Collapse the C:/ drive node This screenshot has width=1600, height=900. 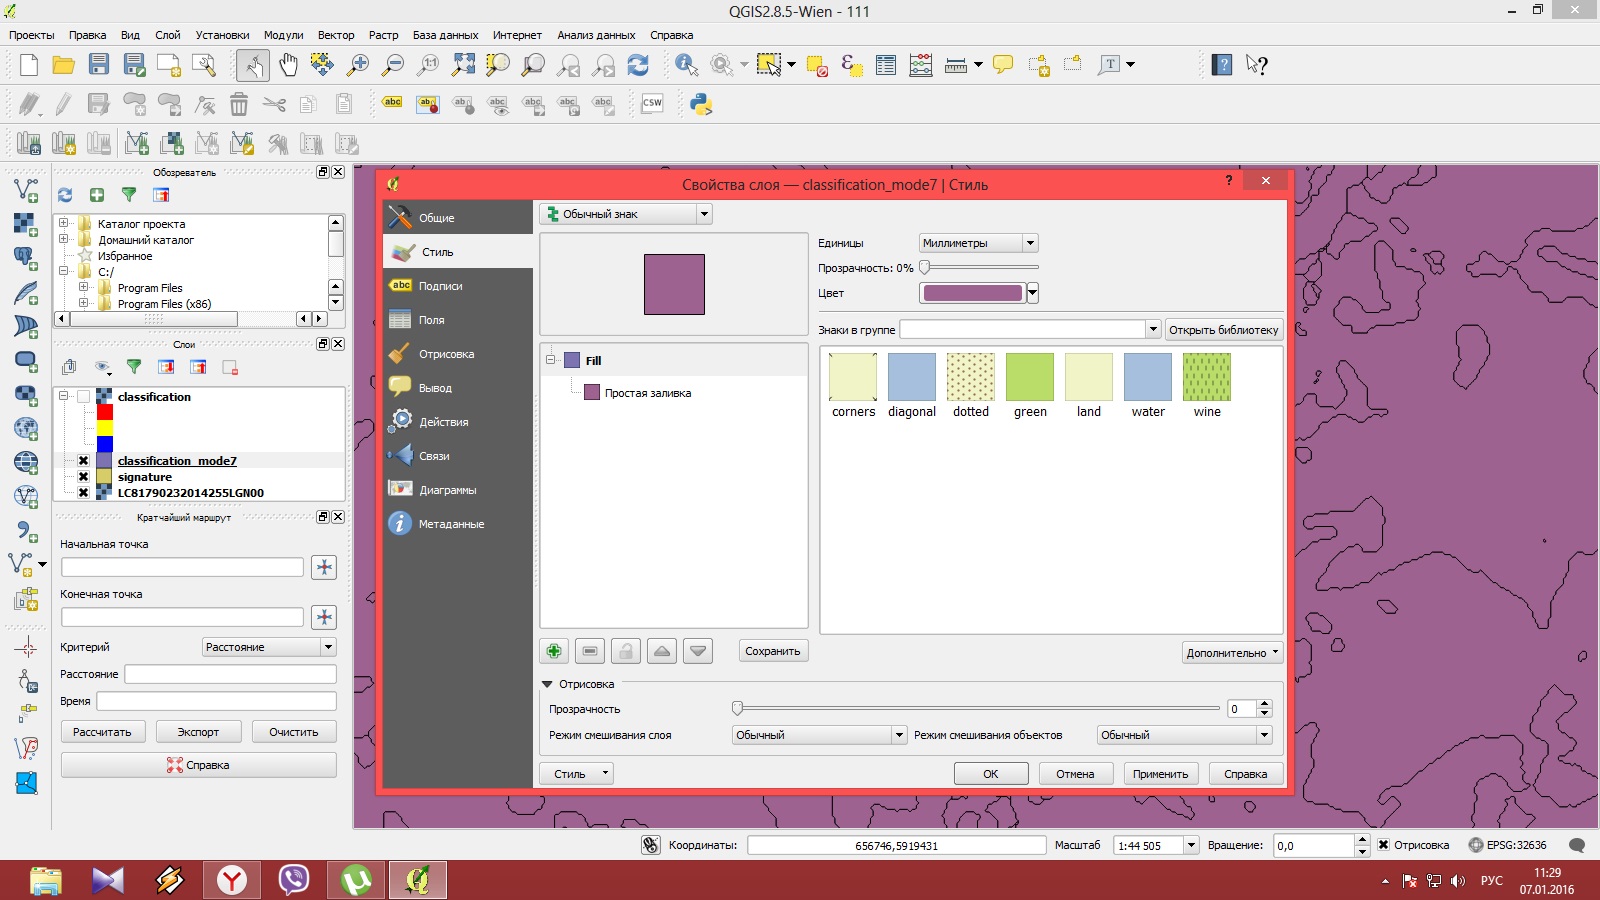point(64,271)
